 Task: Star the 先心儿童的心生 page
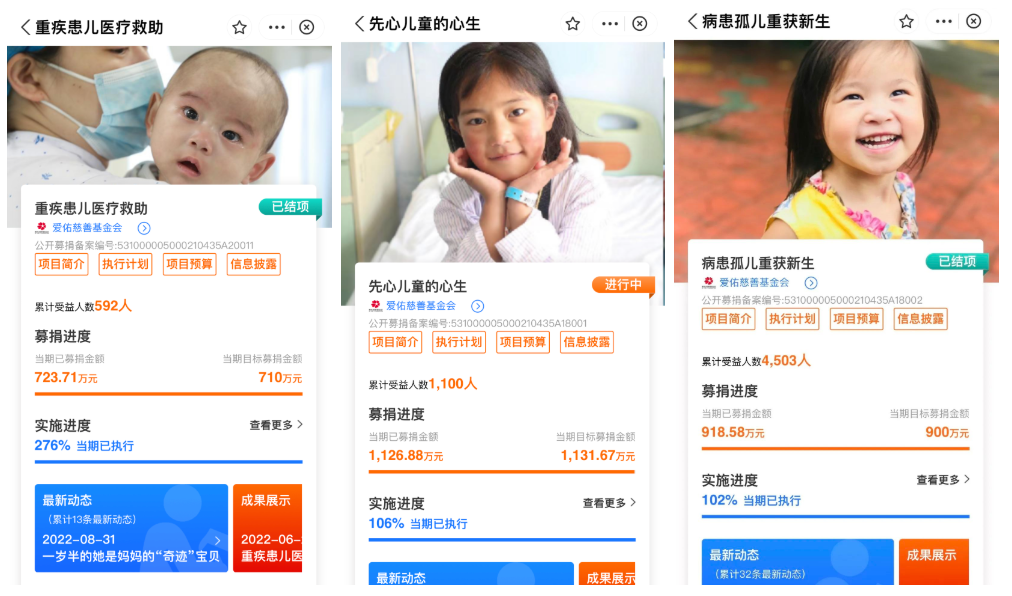[572, 24]
